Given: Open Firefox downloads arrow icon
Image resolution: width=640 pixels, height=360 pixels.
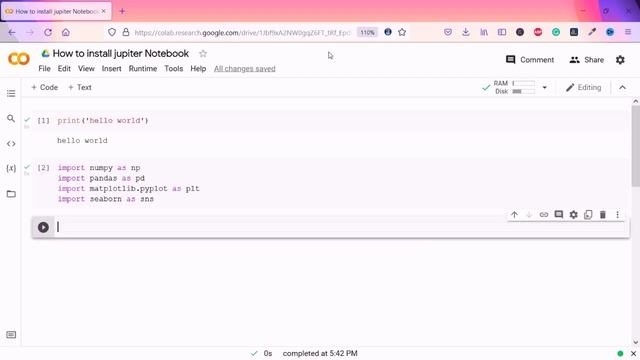Looking at the screenshot, I should point(466,32).
